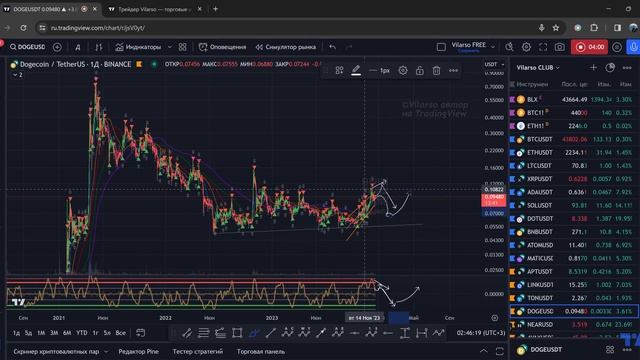Open the watchlist more options menu
640x360 pixels.
[627, 68]
